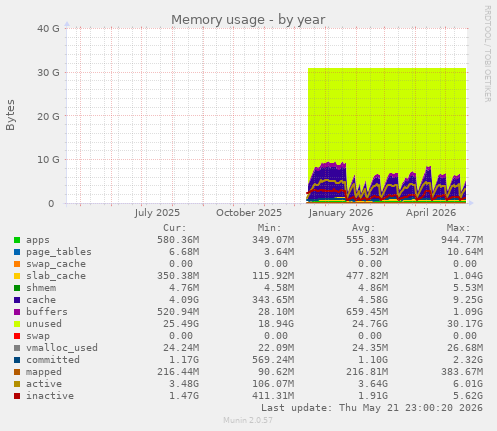Click the swap_cache orange legend swatch
This screenshot has width=497, height=431.
tap(17, 264)
